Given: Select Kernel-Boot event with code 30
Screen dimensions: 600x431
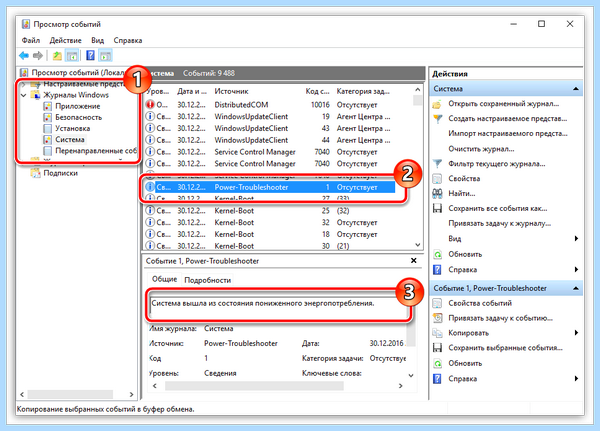Looking at the screenshot, I should (x=270, y=246).
